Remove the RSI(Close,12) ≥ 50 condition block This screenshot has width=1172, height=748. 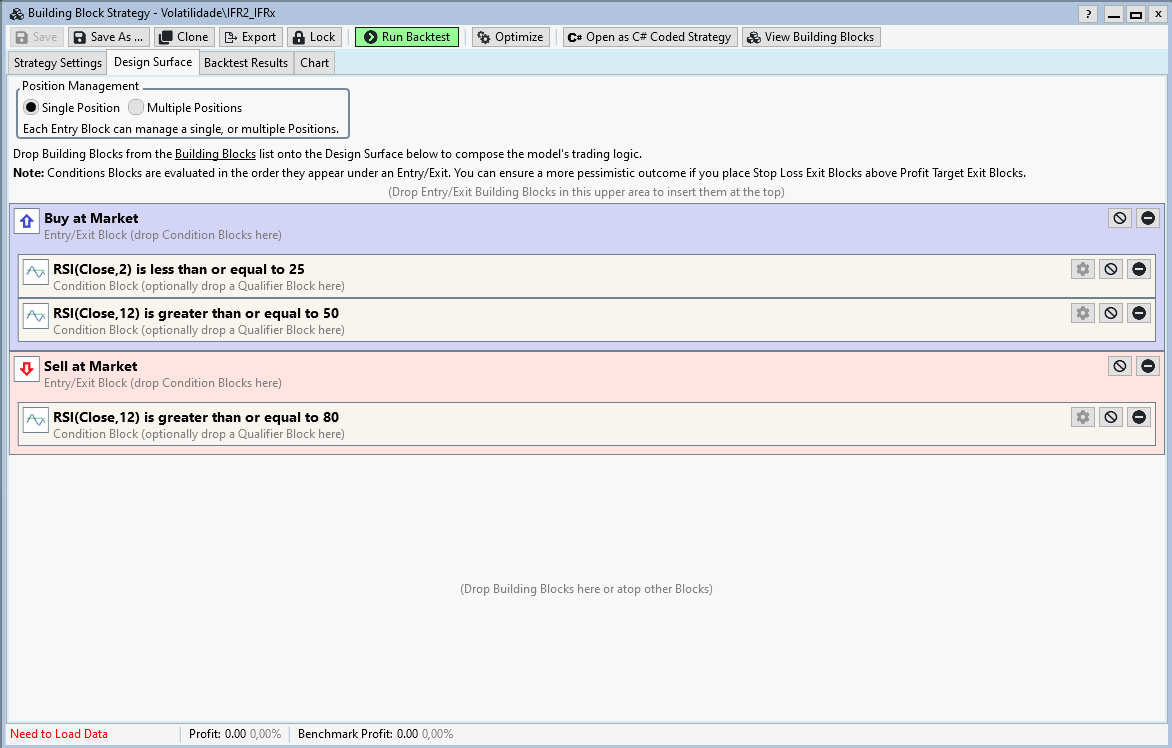pyautogui.click(x=1138, y=313)
